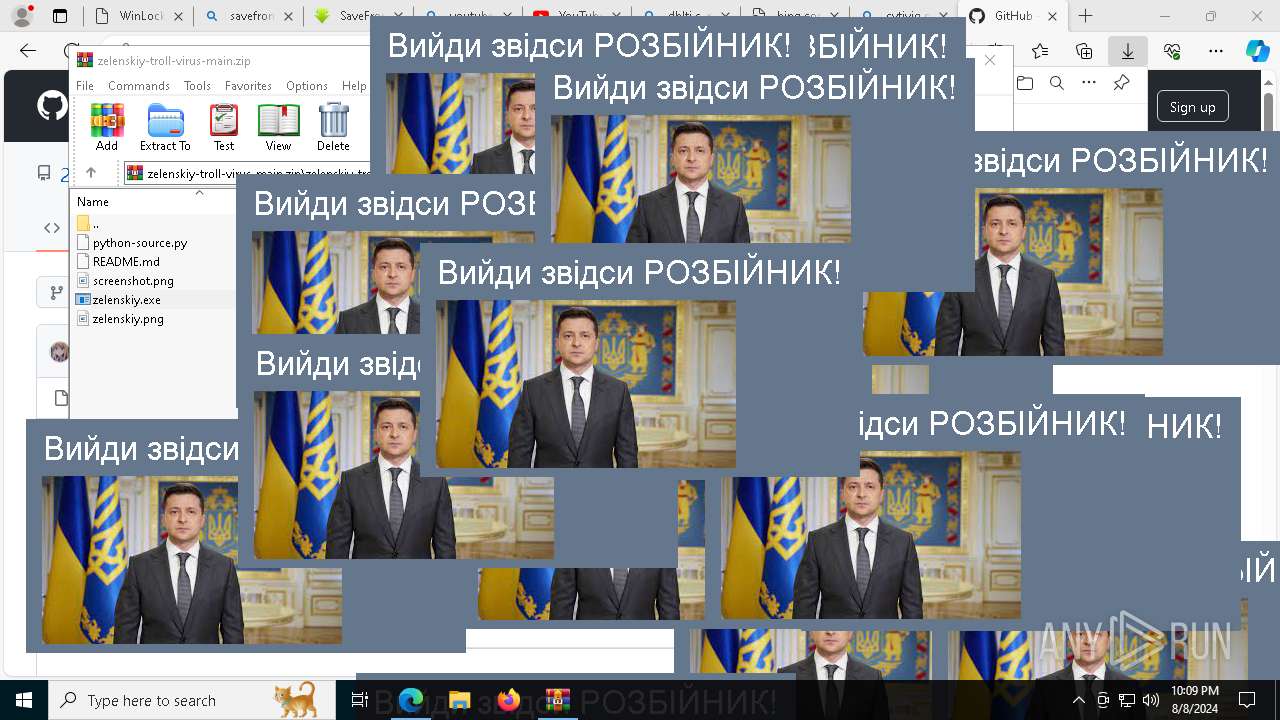Click the Windows Start button
This screenshot has height=720, width=1280.
[24, 700]
